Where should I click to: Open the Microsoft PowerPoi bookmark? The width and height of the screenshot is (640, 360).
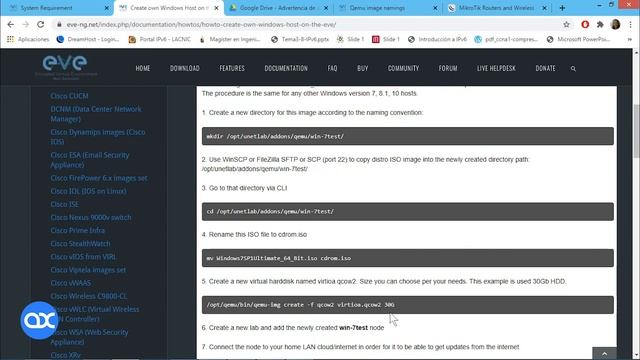578,39
